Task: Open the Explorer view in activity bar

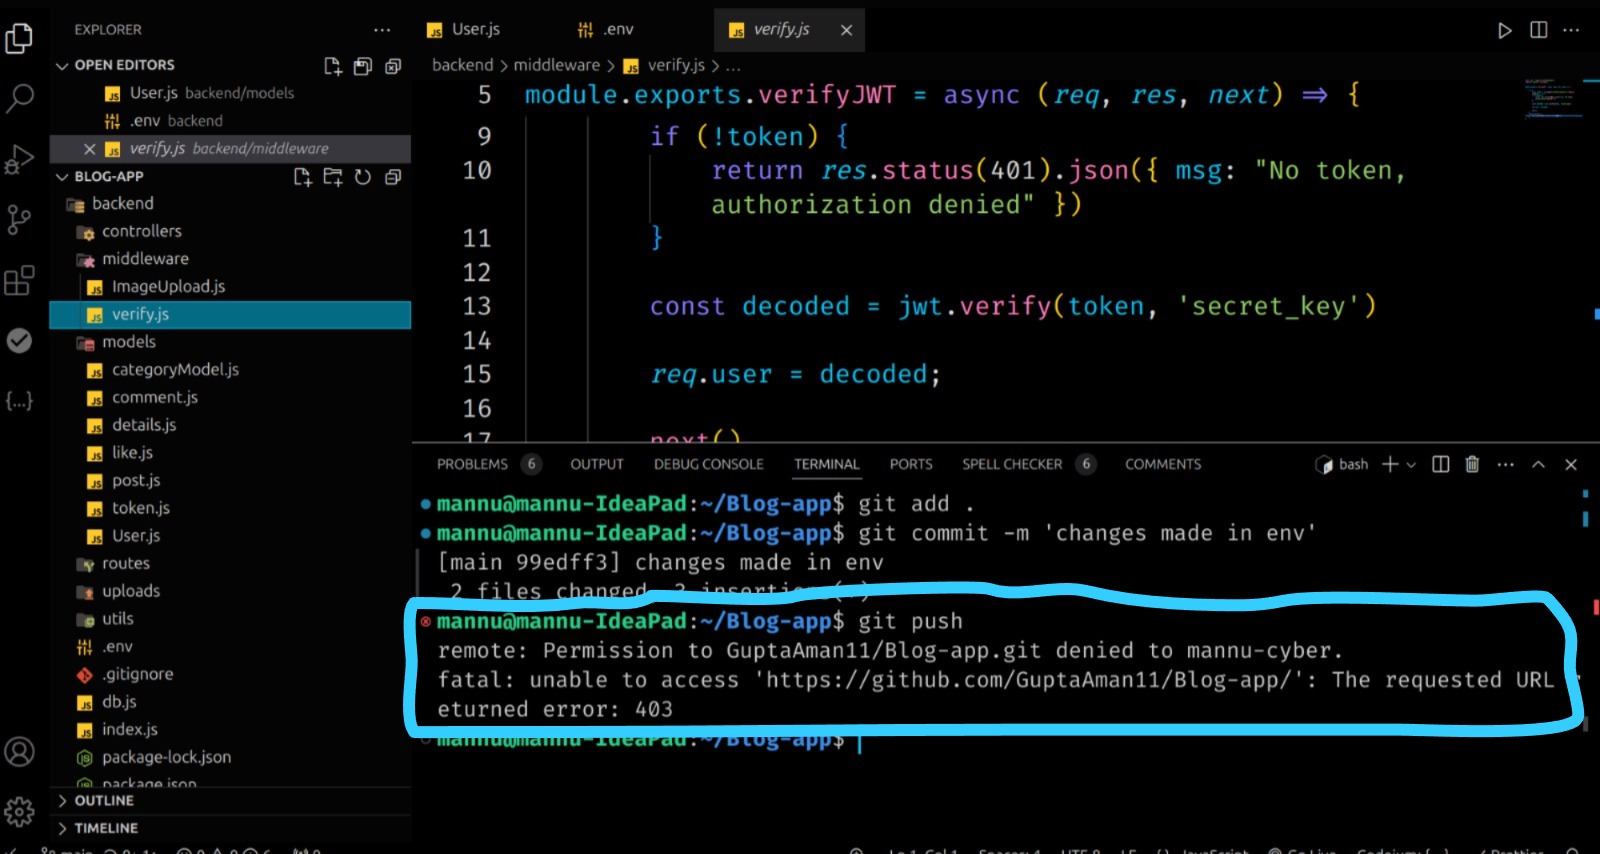Action: tap(19, 39)
